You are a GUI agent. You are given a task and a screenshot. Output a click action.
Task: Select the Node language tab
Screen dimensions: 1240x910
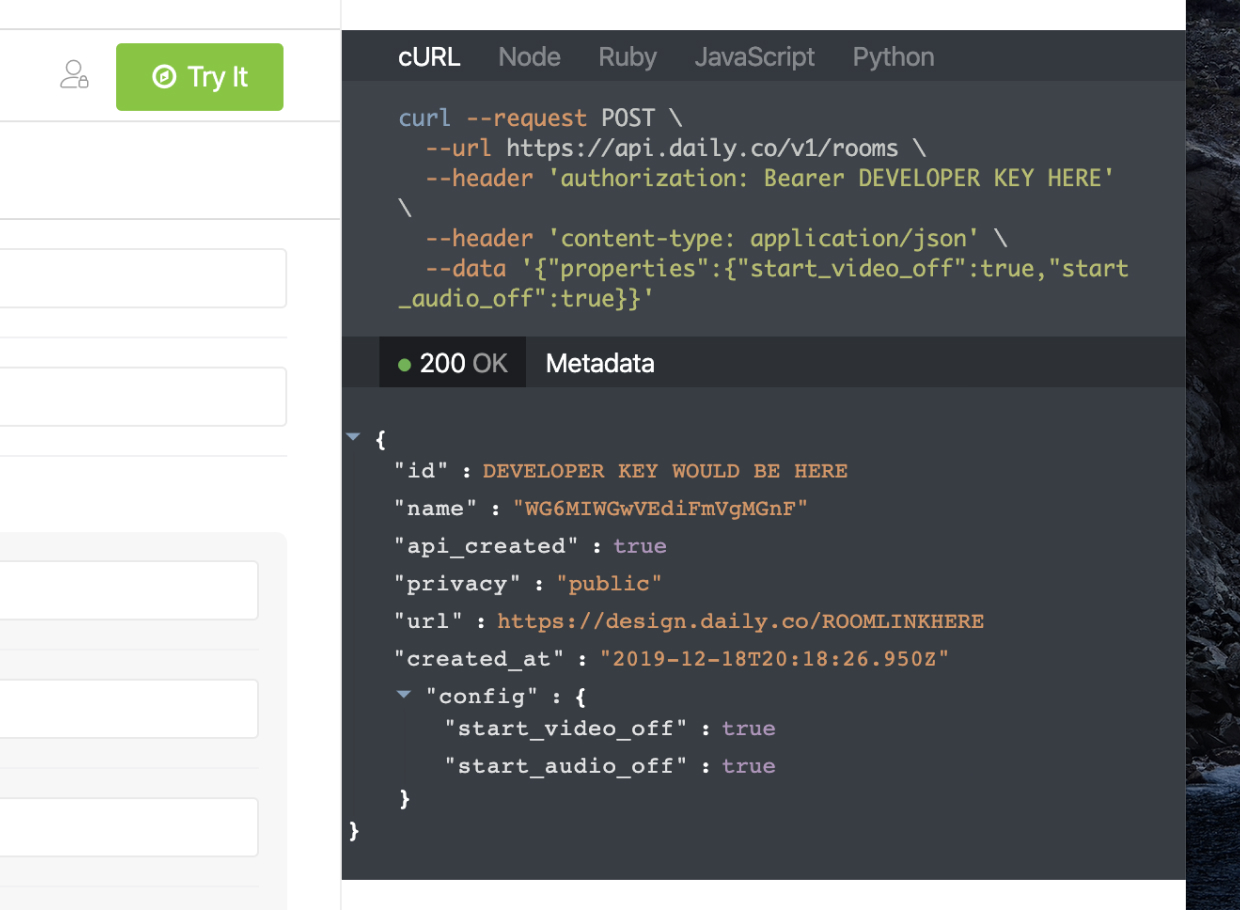[x=529, y=57]
